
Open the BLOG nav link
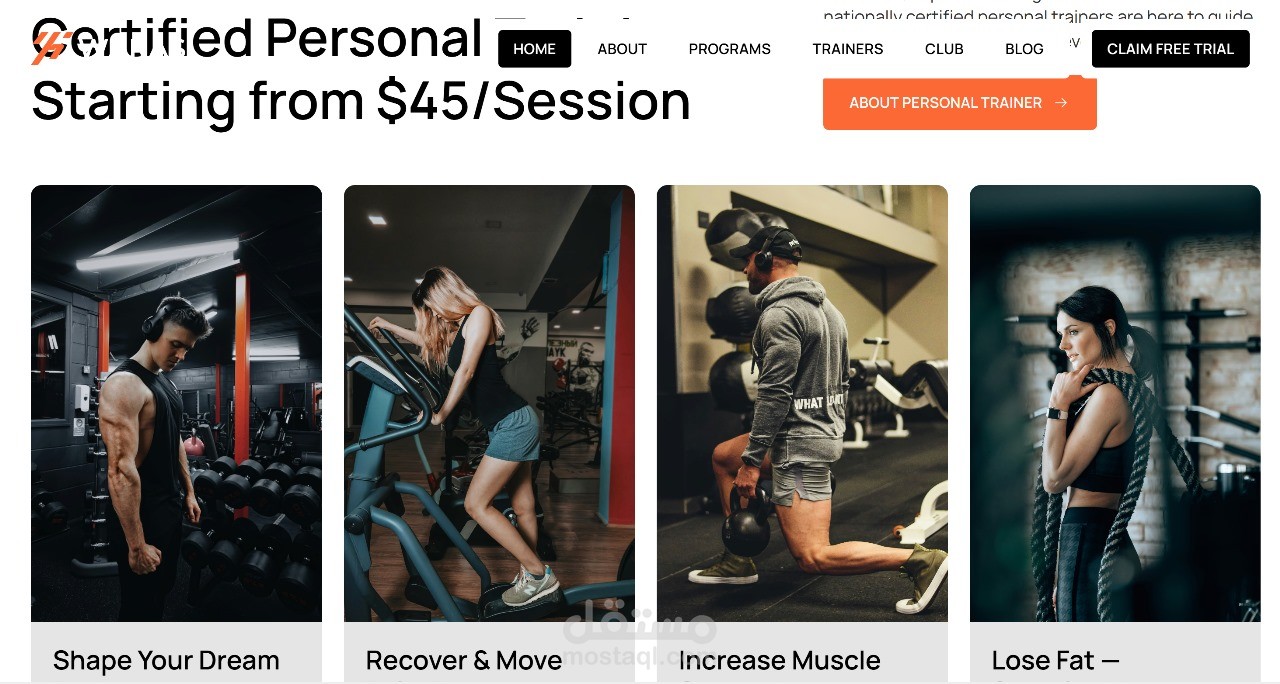coord(1024,49)
